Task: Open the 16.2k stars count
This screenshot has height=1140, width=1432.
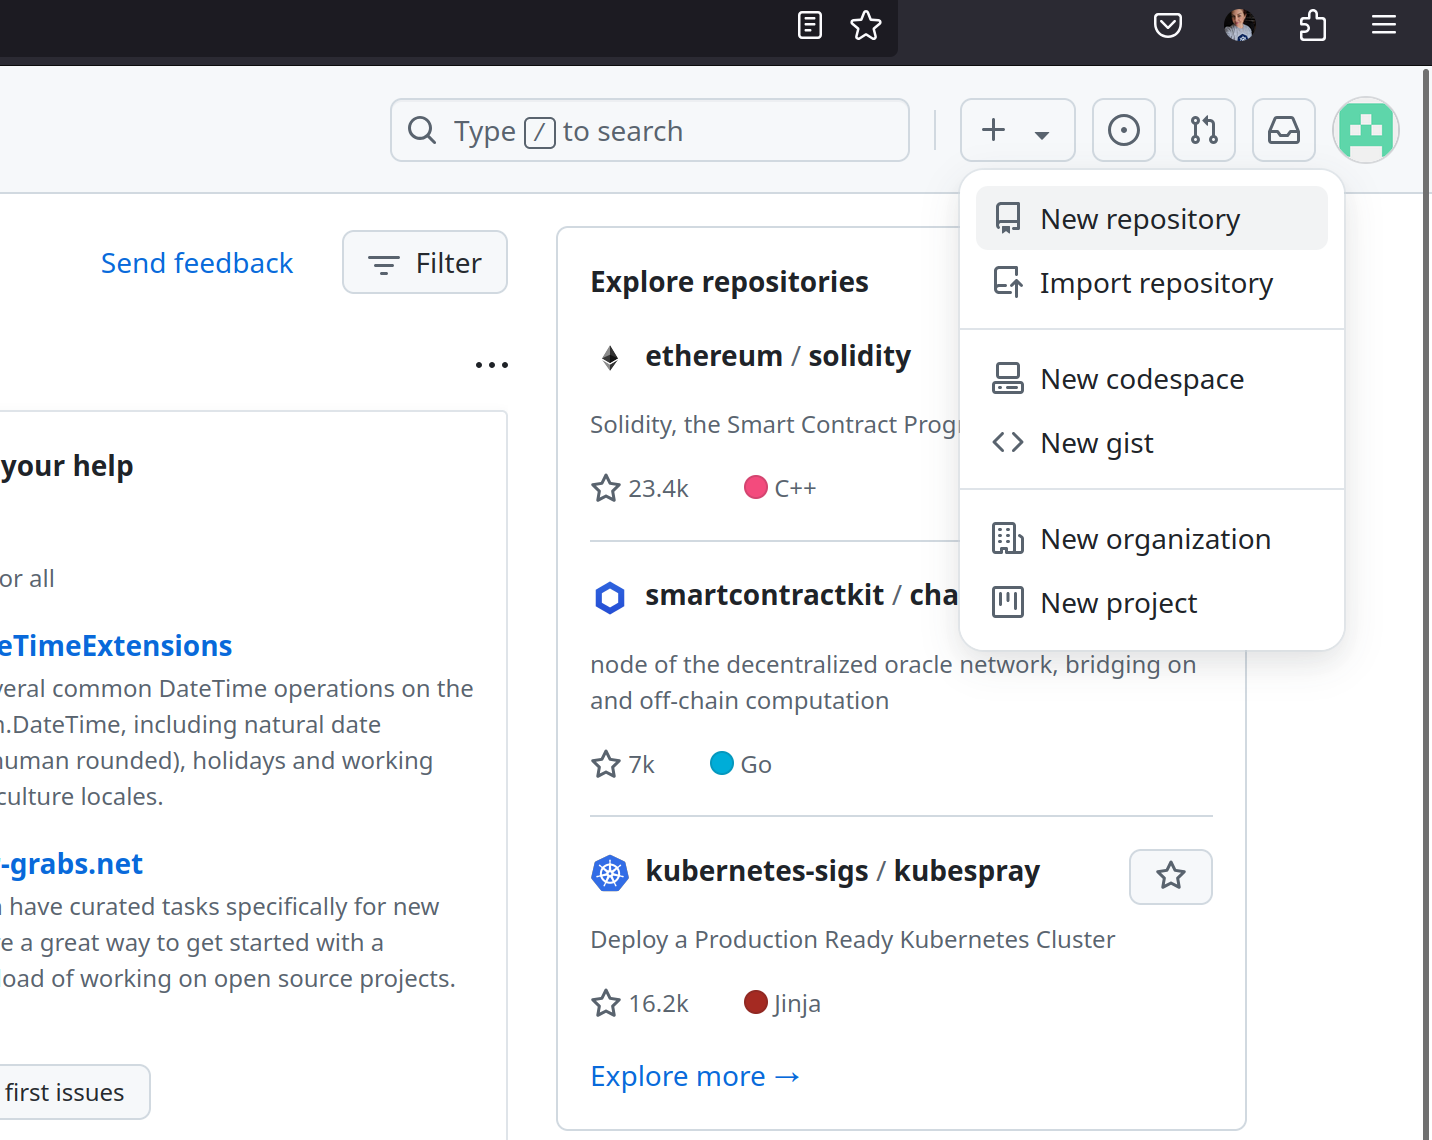Action: pyautogui.click(x=640, y=1003)
